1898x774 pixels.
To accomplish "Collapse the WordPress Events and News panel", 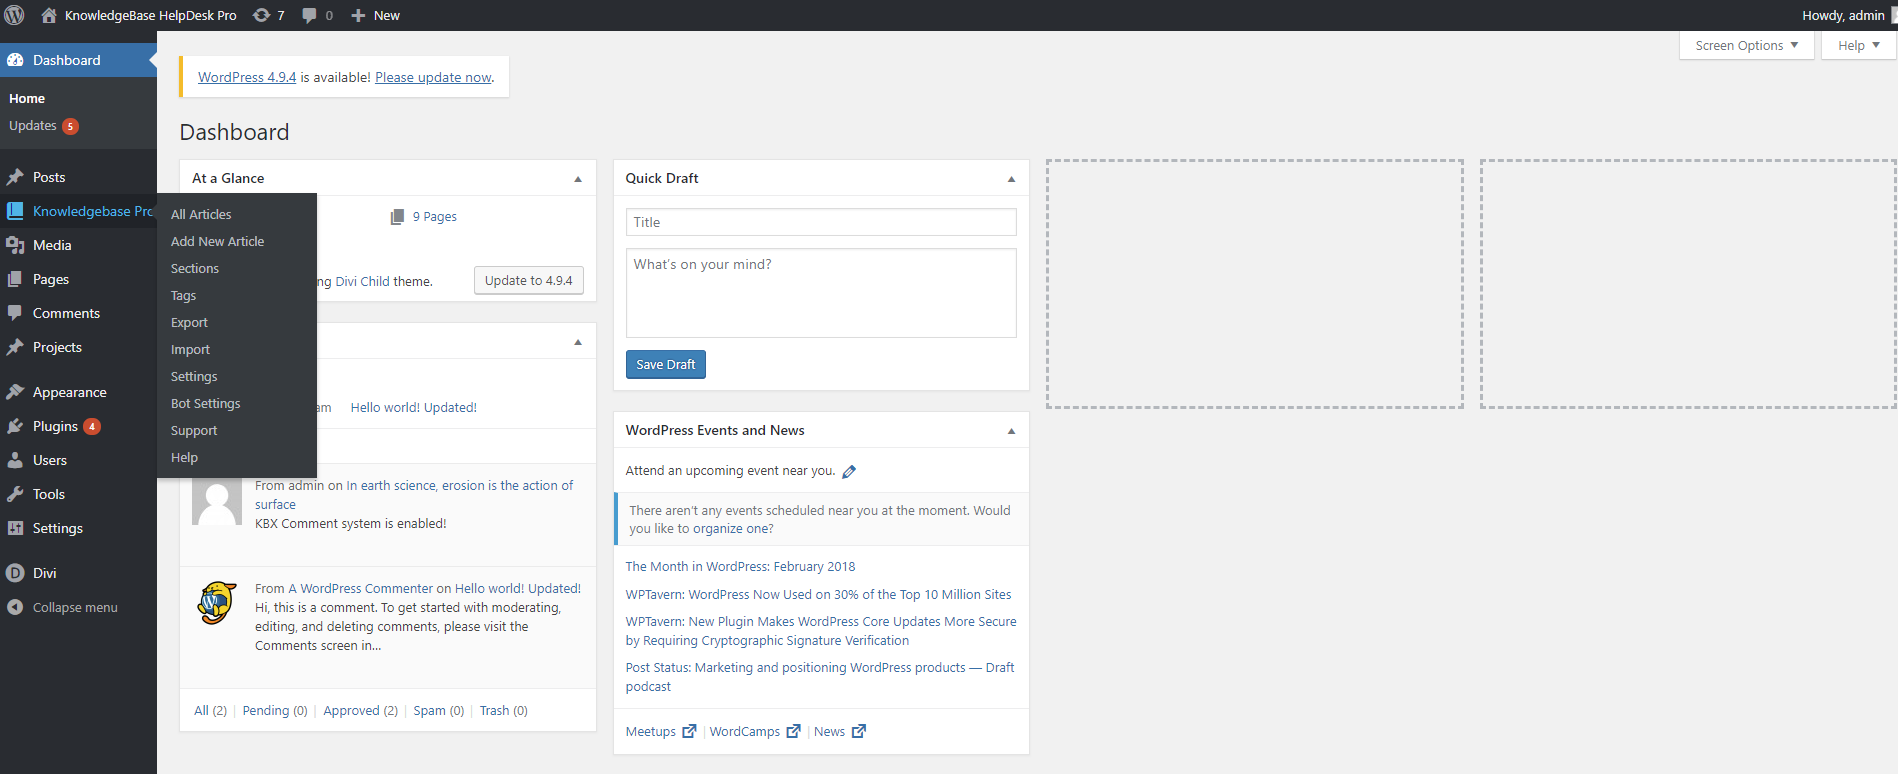I will point(1011,431).
